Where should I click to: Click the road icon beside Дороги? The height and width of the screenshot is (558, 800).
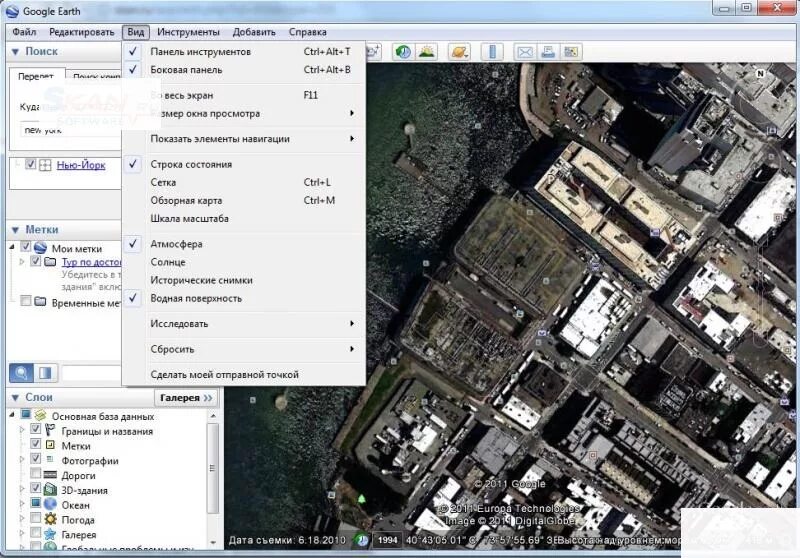tap(50, 475)
